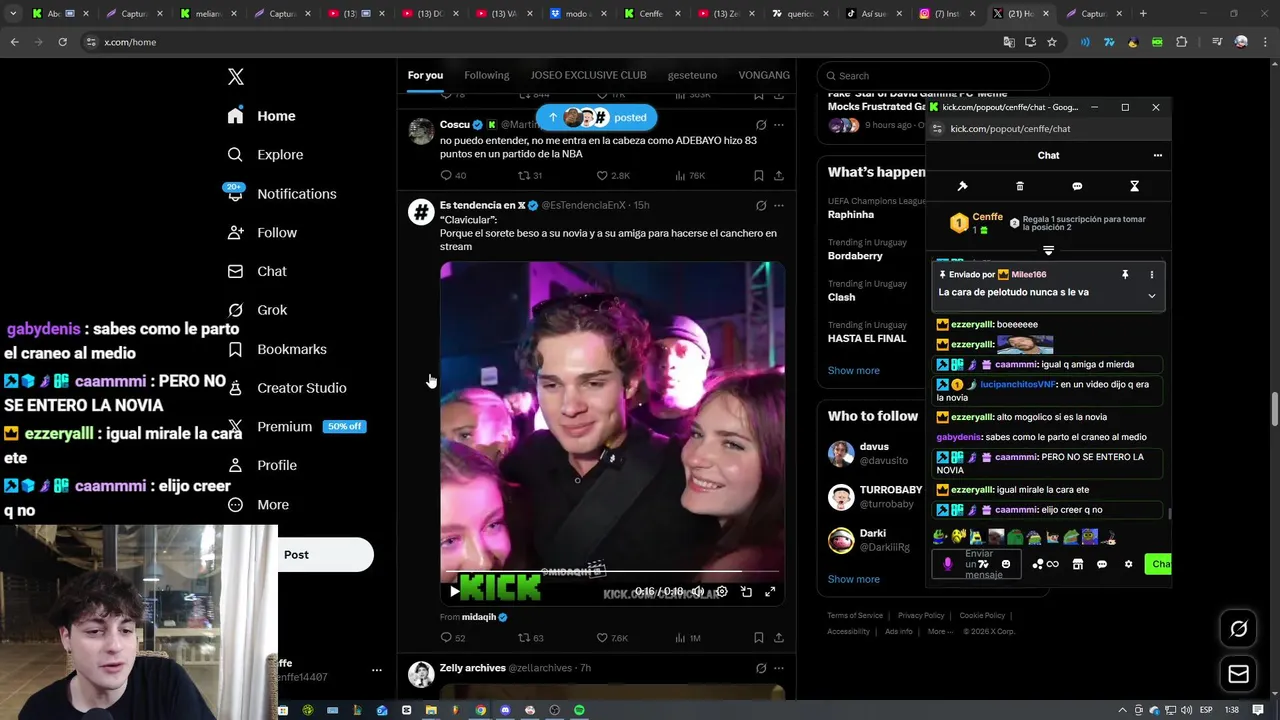Open the shop icon in Kick chat
1280x720 pixels.
1077,564
